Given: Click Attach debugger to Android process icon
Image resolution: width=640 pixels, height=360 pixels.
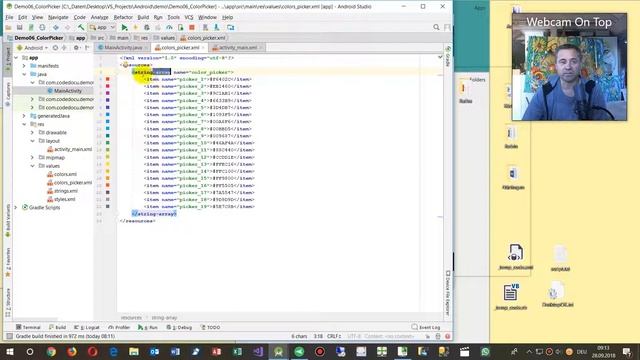Looking at the screenshot, I should pyautogui.click(x=180, y=27).
